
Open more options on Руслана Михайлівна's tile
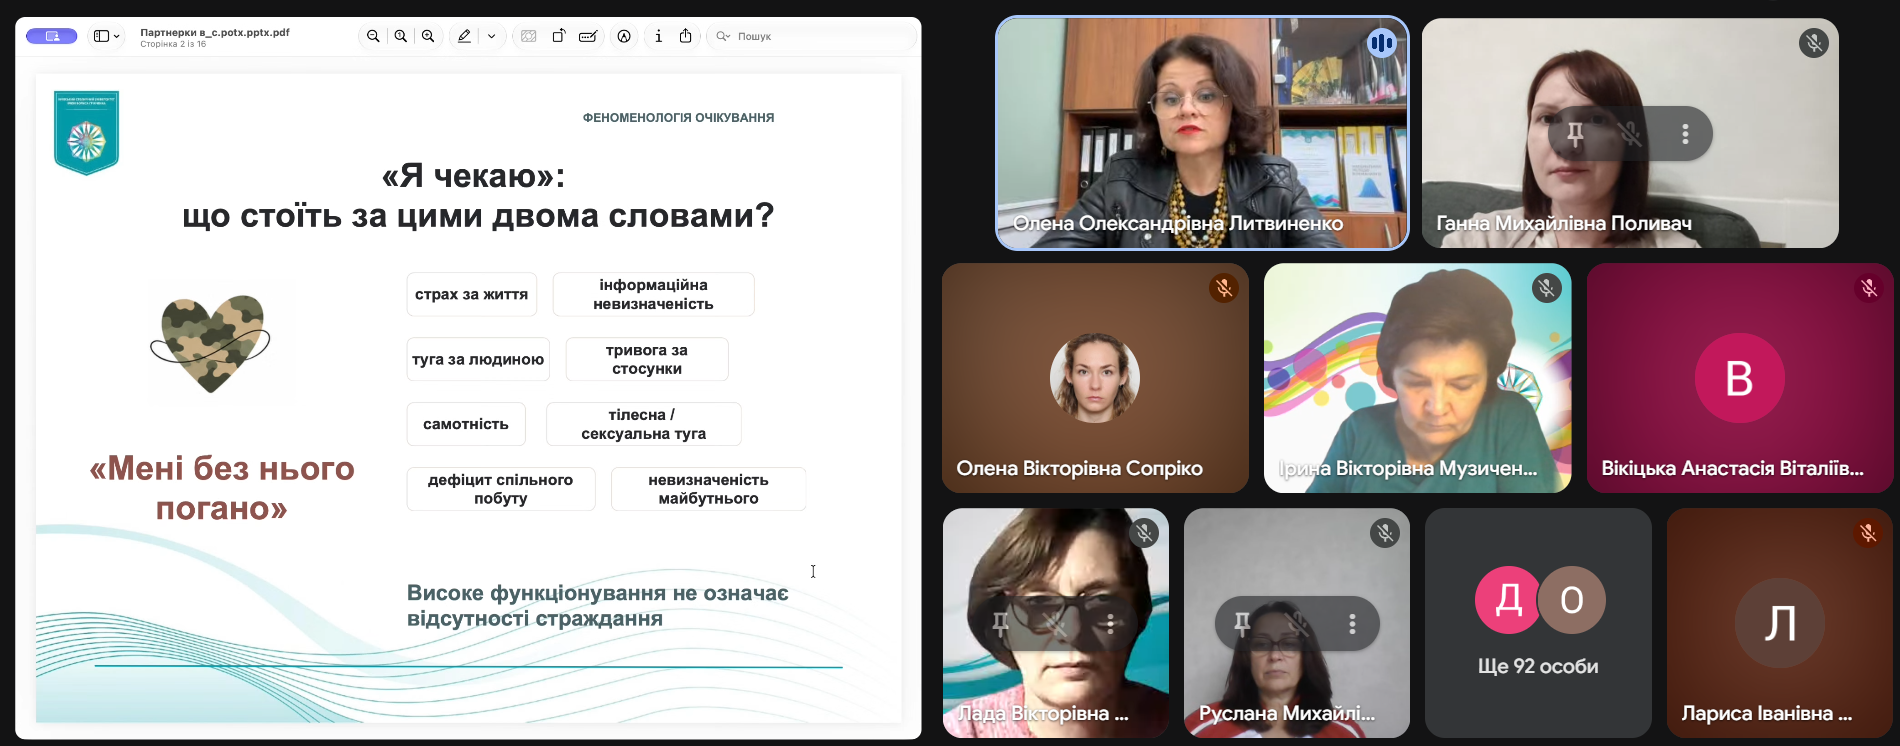point(1352,624)
